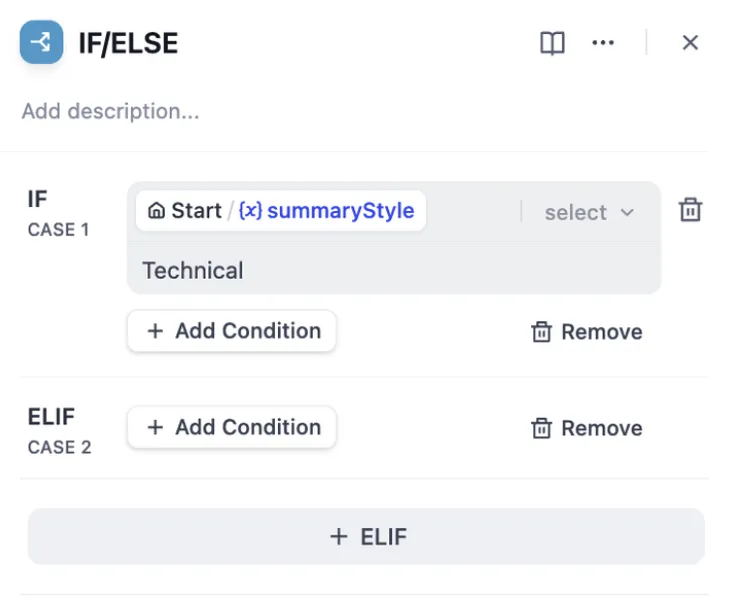
Task: Open the three-dot more options menu
Action: [603, 43]
